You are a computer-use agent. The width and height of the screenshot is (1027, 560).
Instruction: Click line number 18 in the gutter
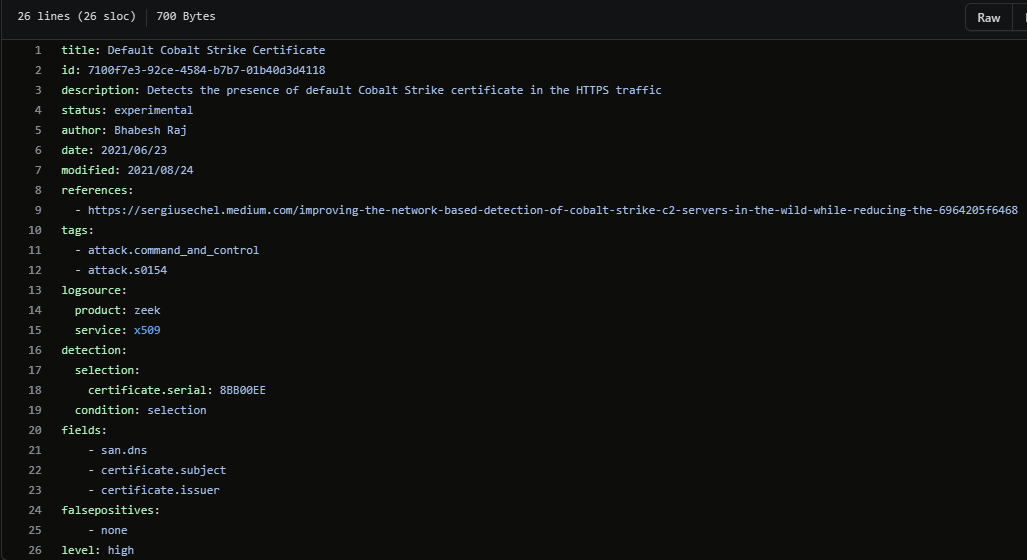click(36, 390)
